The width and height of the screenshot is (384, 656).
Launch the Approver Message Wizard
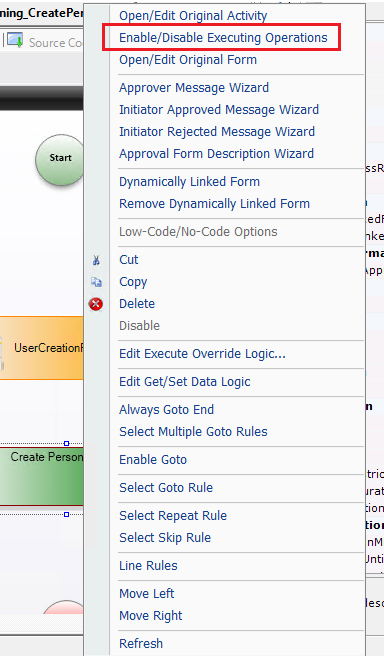[x=194, y=88]
